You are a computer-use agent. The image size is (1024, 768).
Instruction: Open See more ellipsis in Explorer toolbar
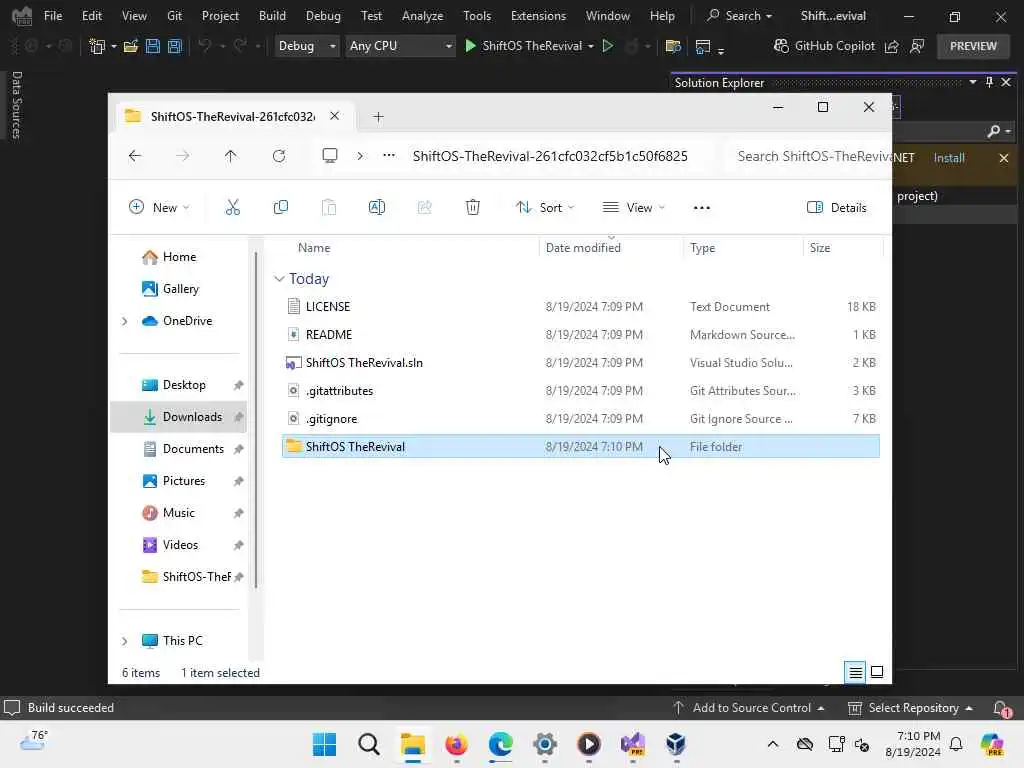coord(701,208)
